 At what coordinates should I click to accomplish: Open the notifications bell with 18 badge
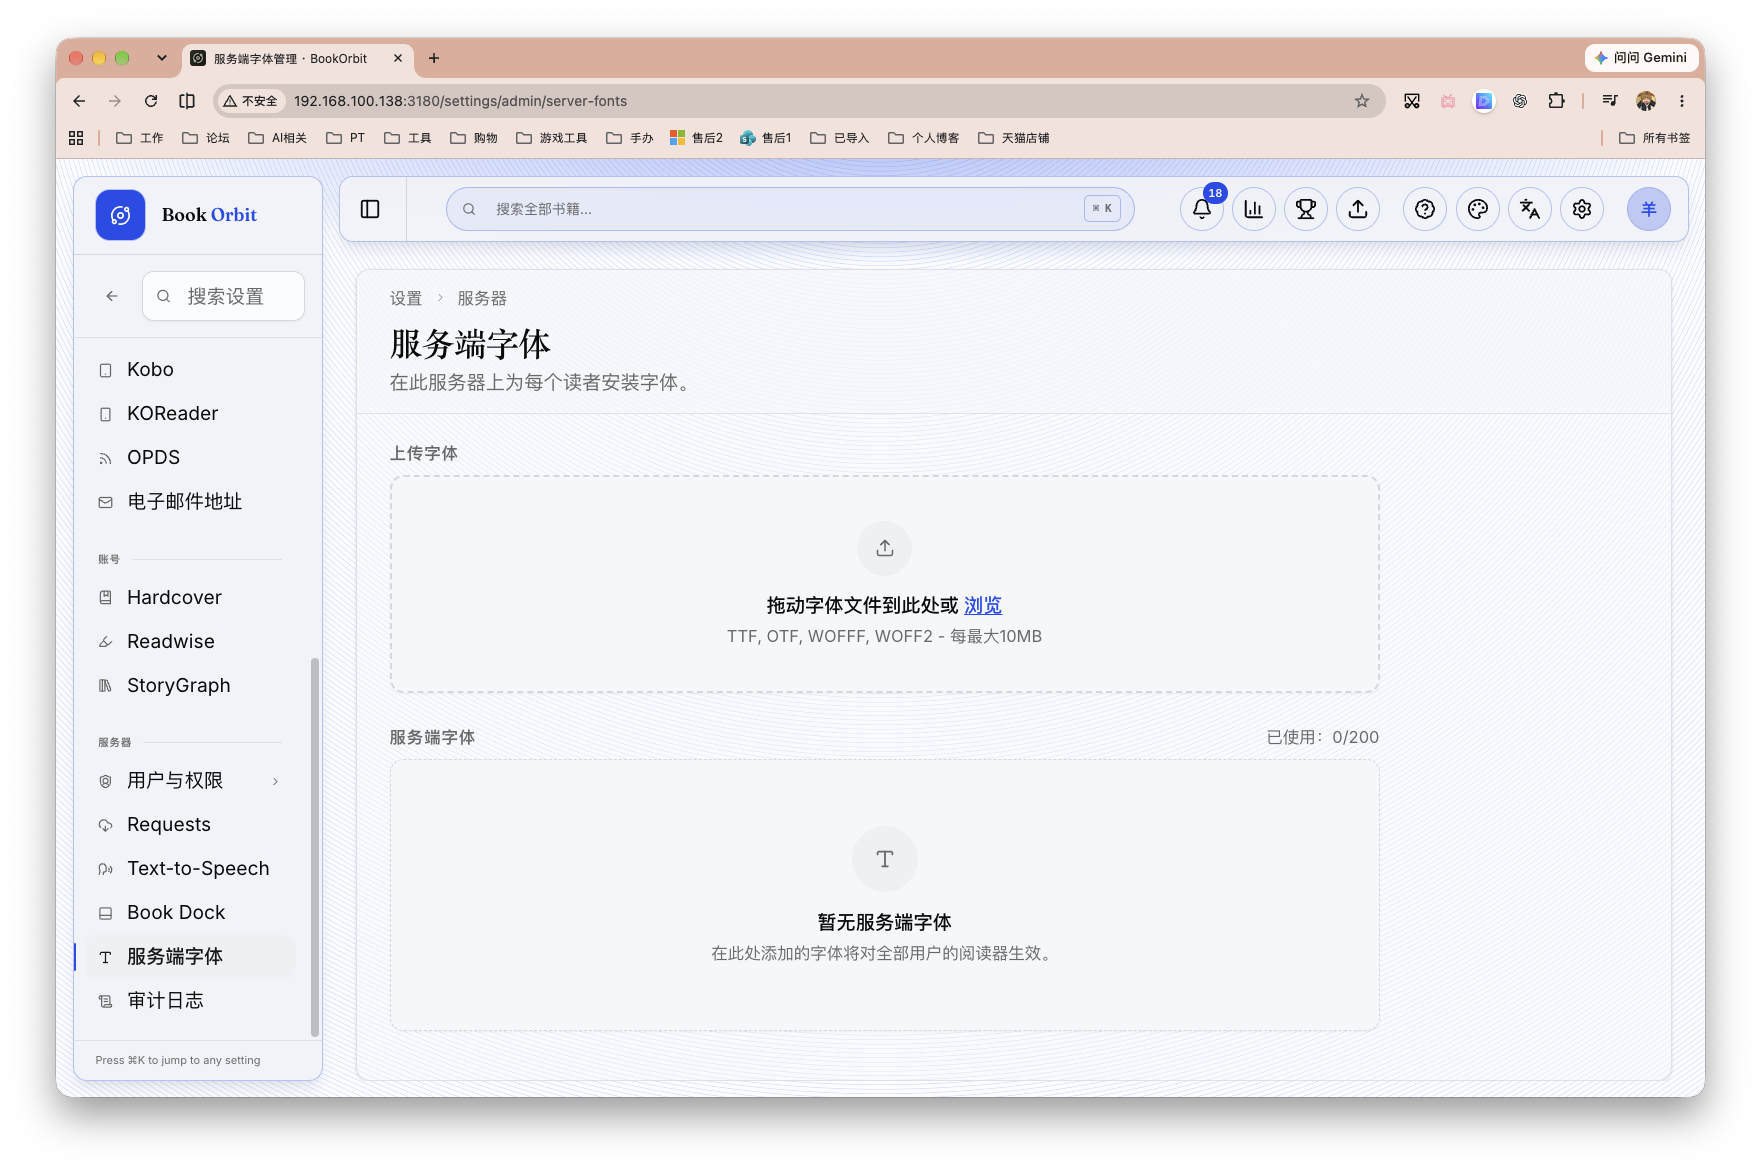point(1202,209)
